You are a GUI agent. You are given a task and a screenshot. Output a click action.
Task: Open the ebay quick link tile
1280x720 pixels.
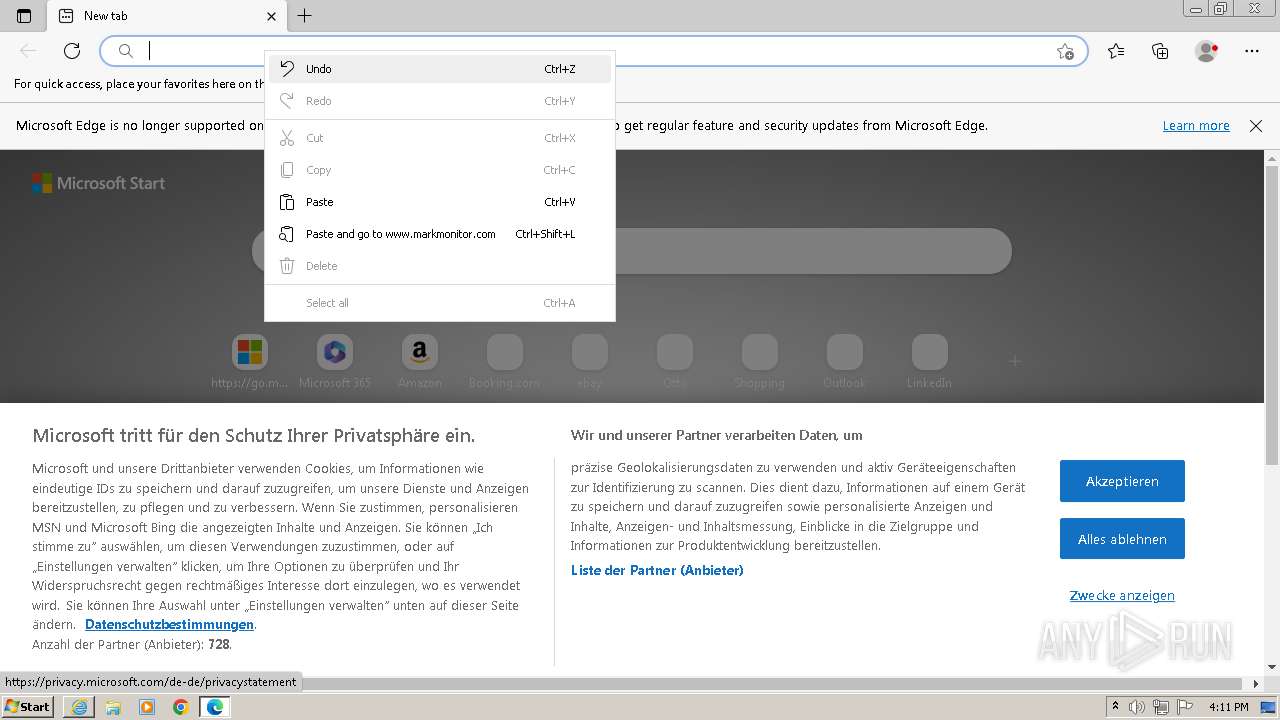tap(590, 362)
